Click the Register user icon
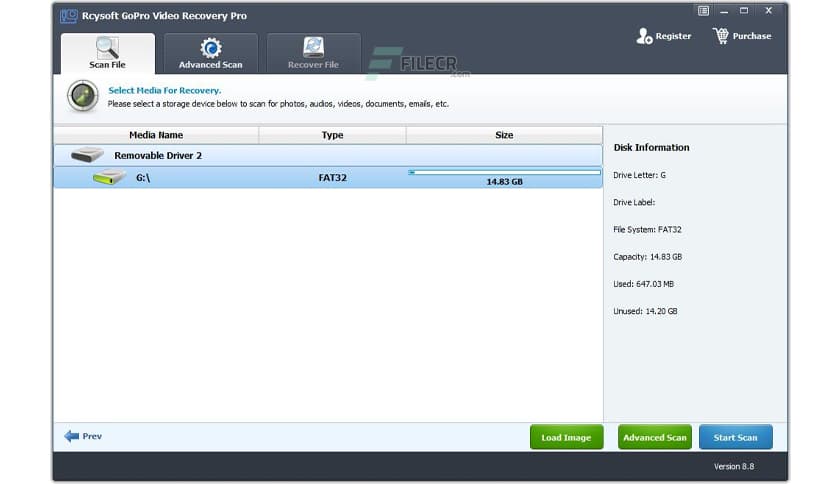This screenshot has height=484, width=836. [644, 36]
